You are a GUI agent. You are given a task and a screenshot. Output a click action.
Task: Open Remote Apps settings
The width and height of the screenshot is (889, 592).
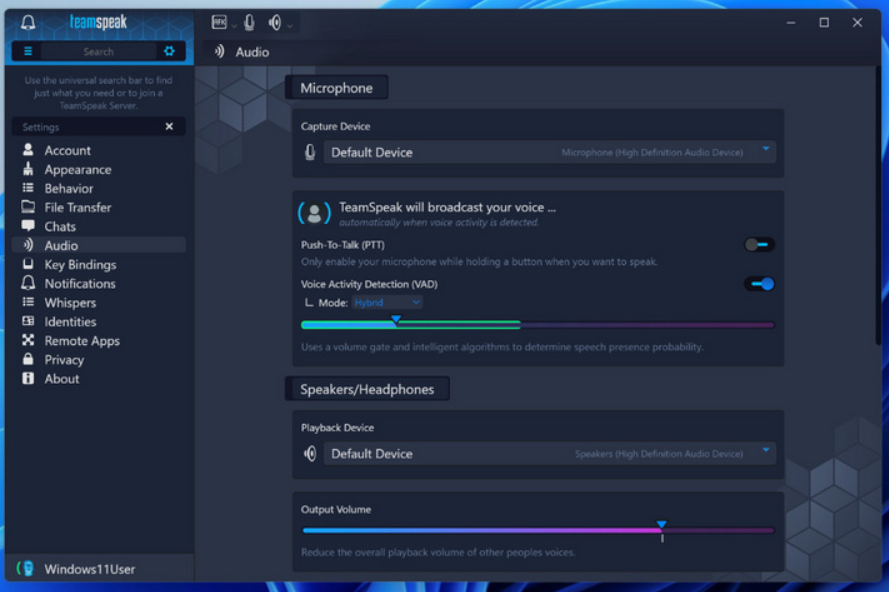point(99,340)
